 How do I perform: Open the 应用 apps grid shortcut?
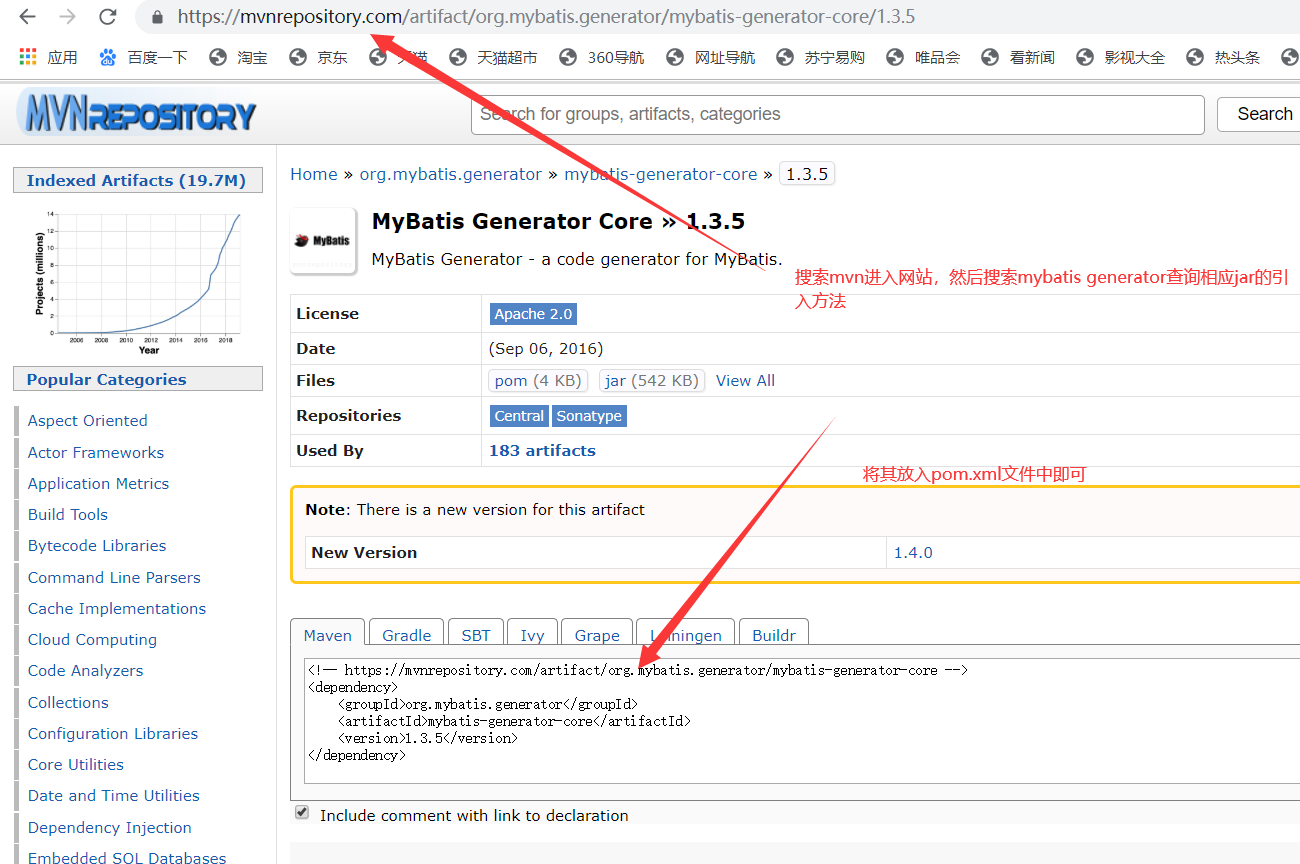pos(48,57)
